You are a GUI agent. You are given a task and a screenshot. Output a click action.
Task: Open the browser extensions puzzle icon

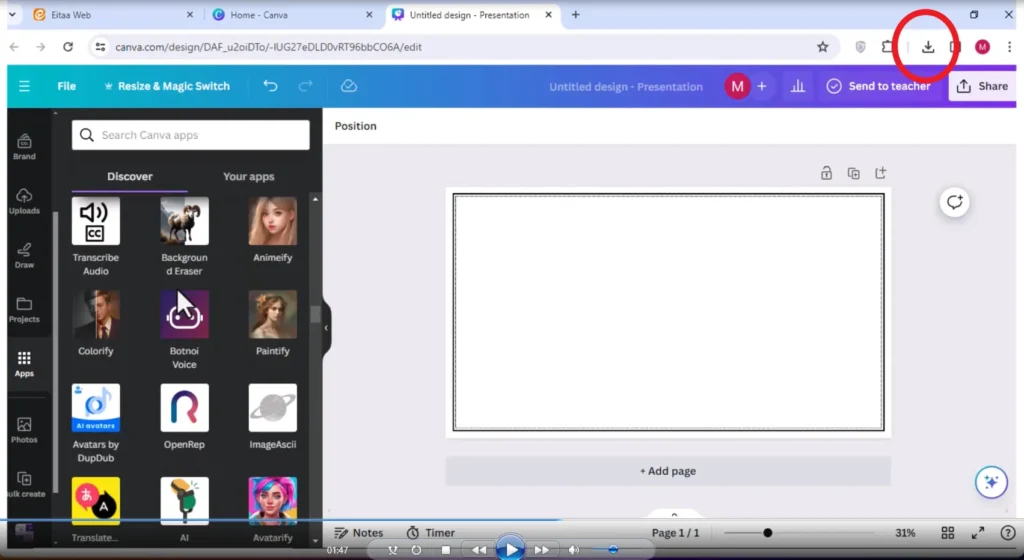click(886, 47)
